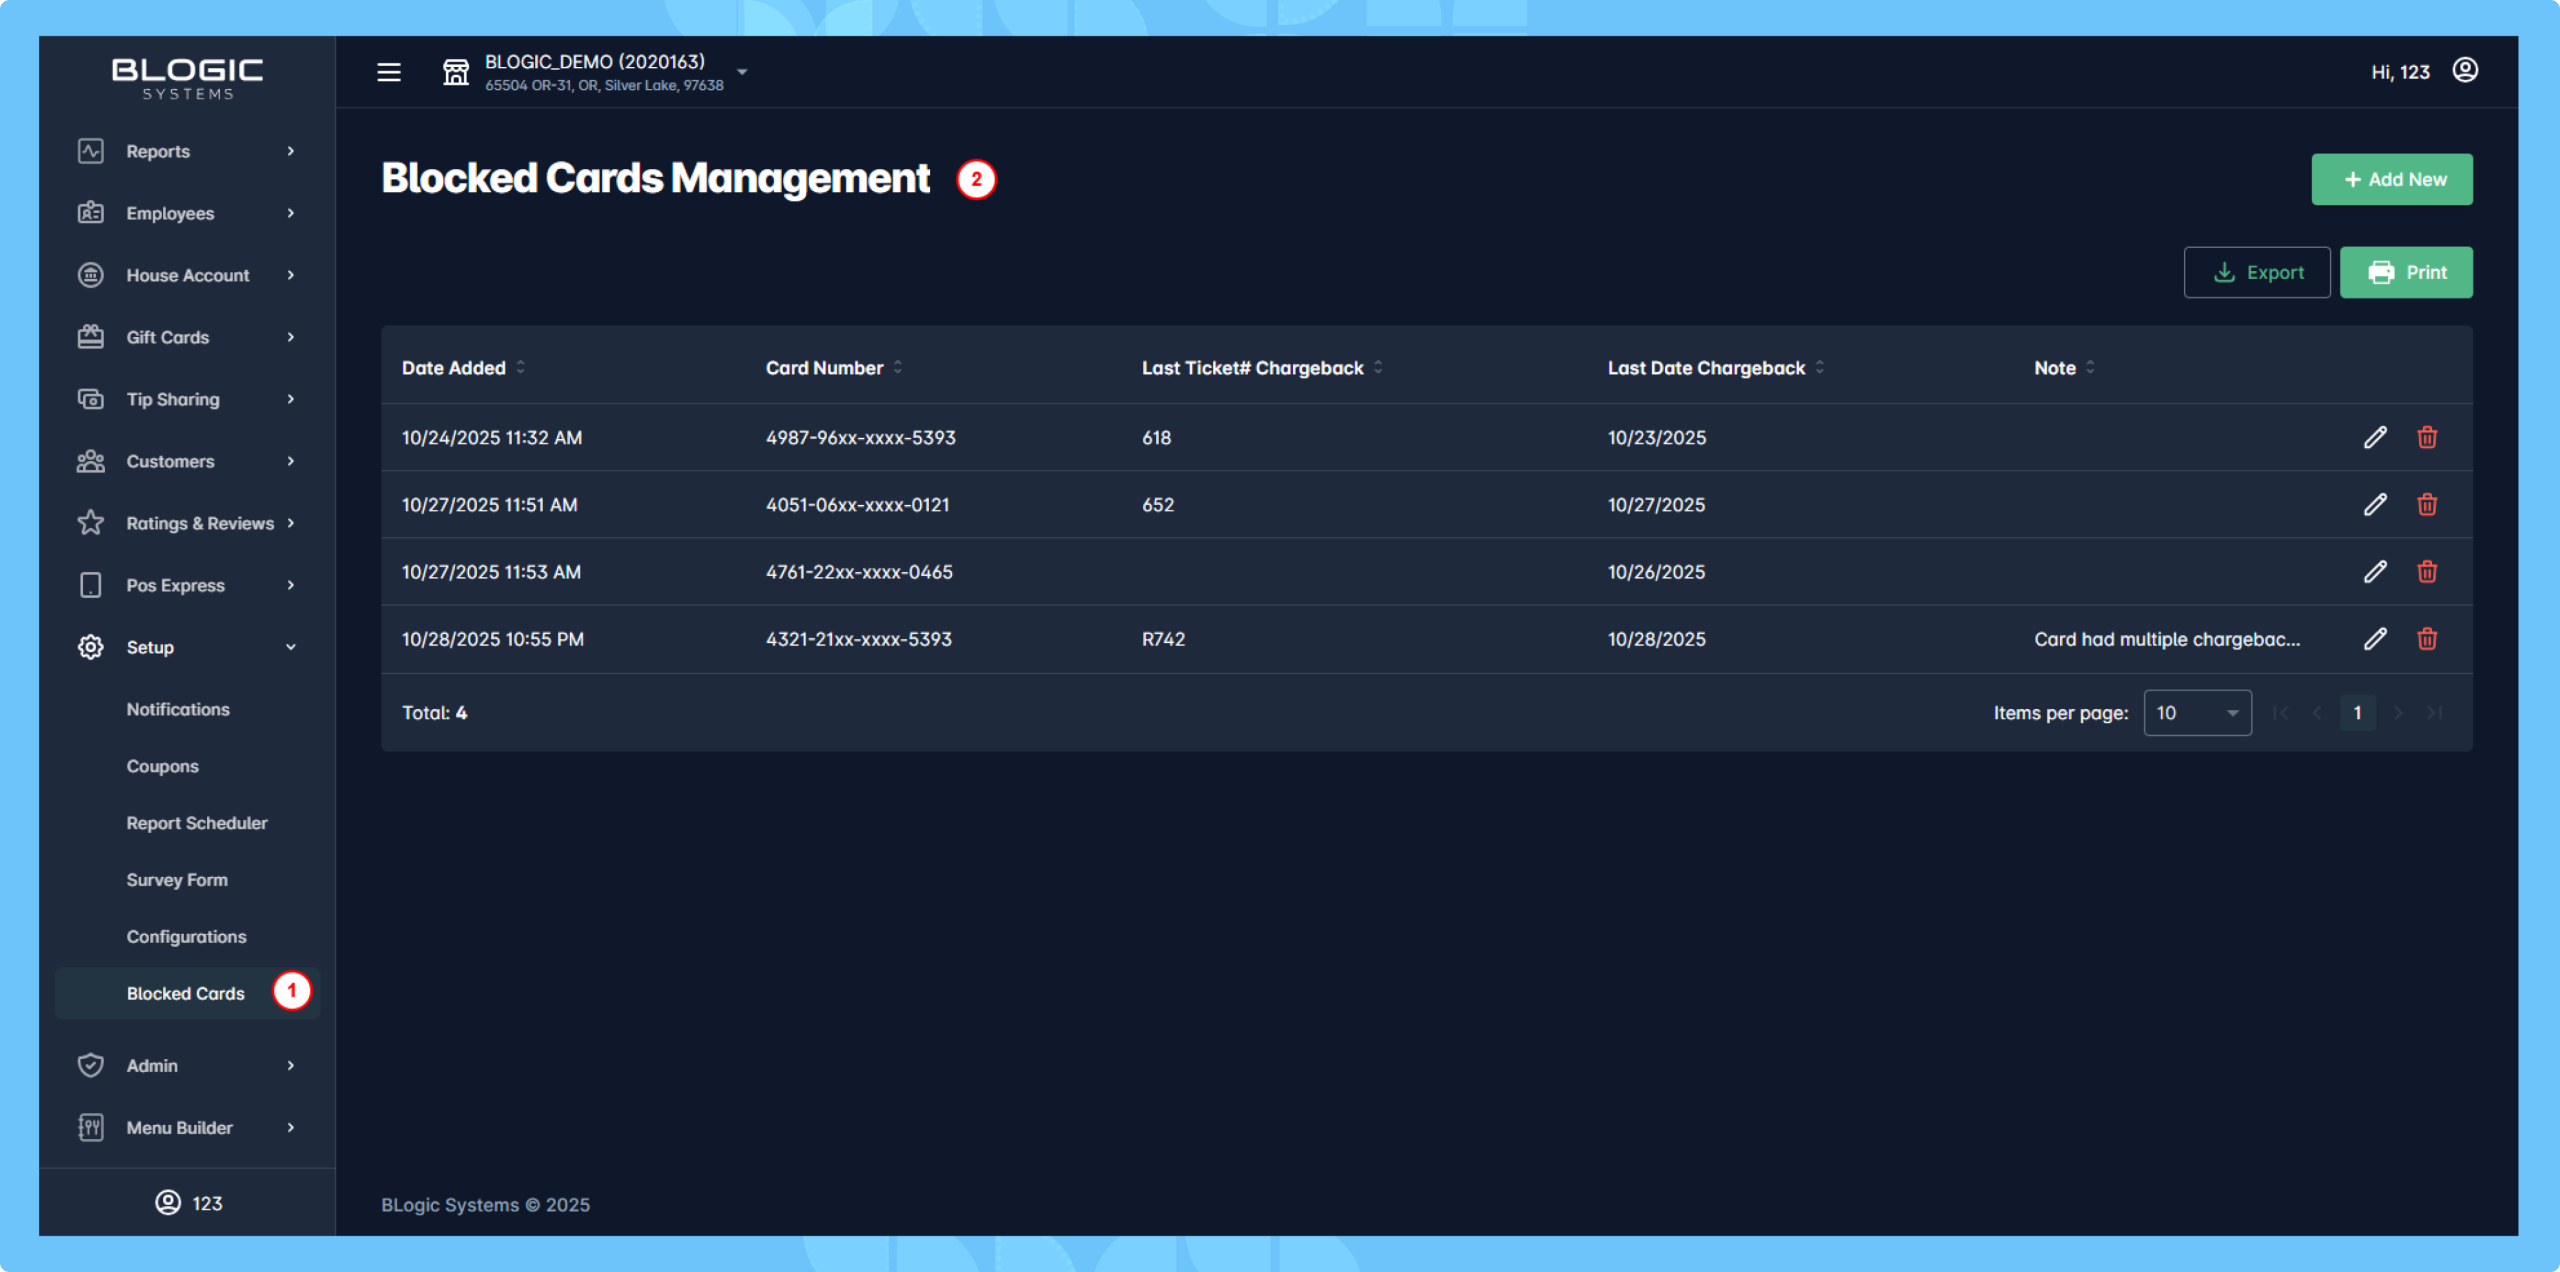
Task: Click the Reports chart icon in sidebar
Action: click(x=91, y=151)
